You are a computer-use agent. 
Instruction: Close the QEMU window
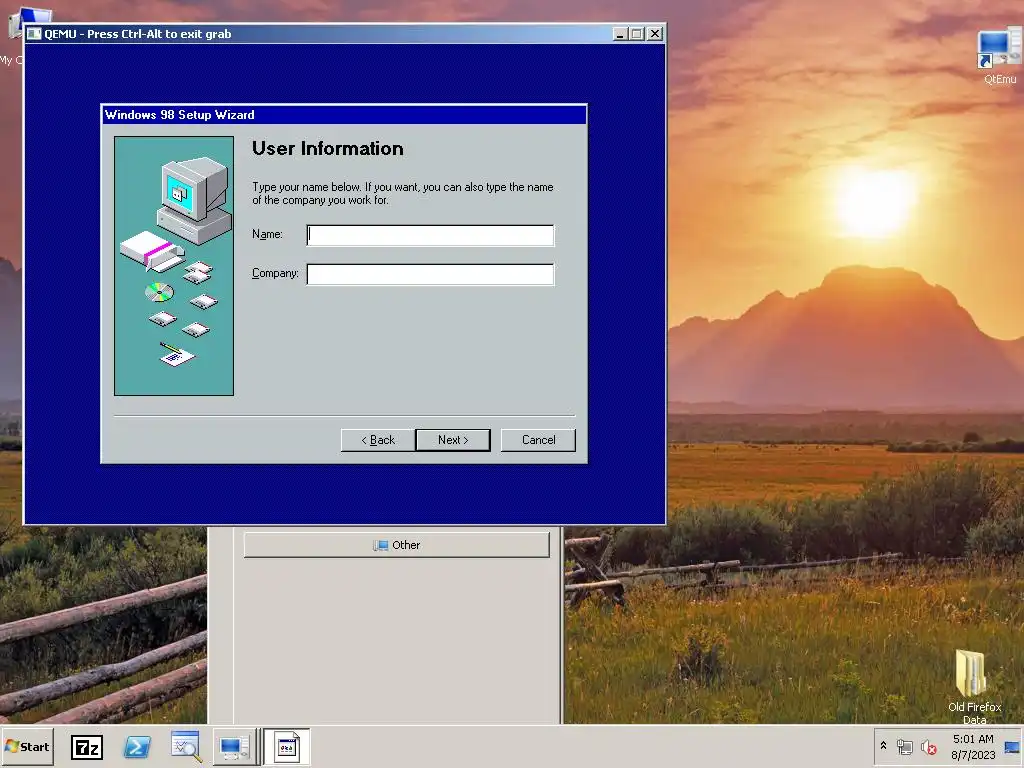pos(654,34)
